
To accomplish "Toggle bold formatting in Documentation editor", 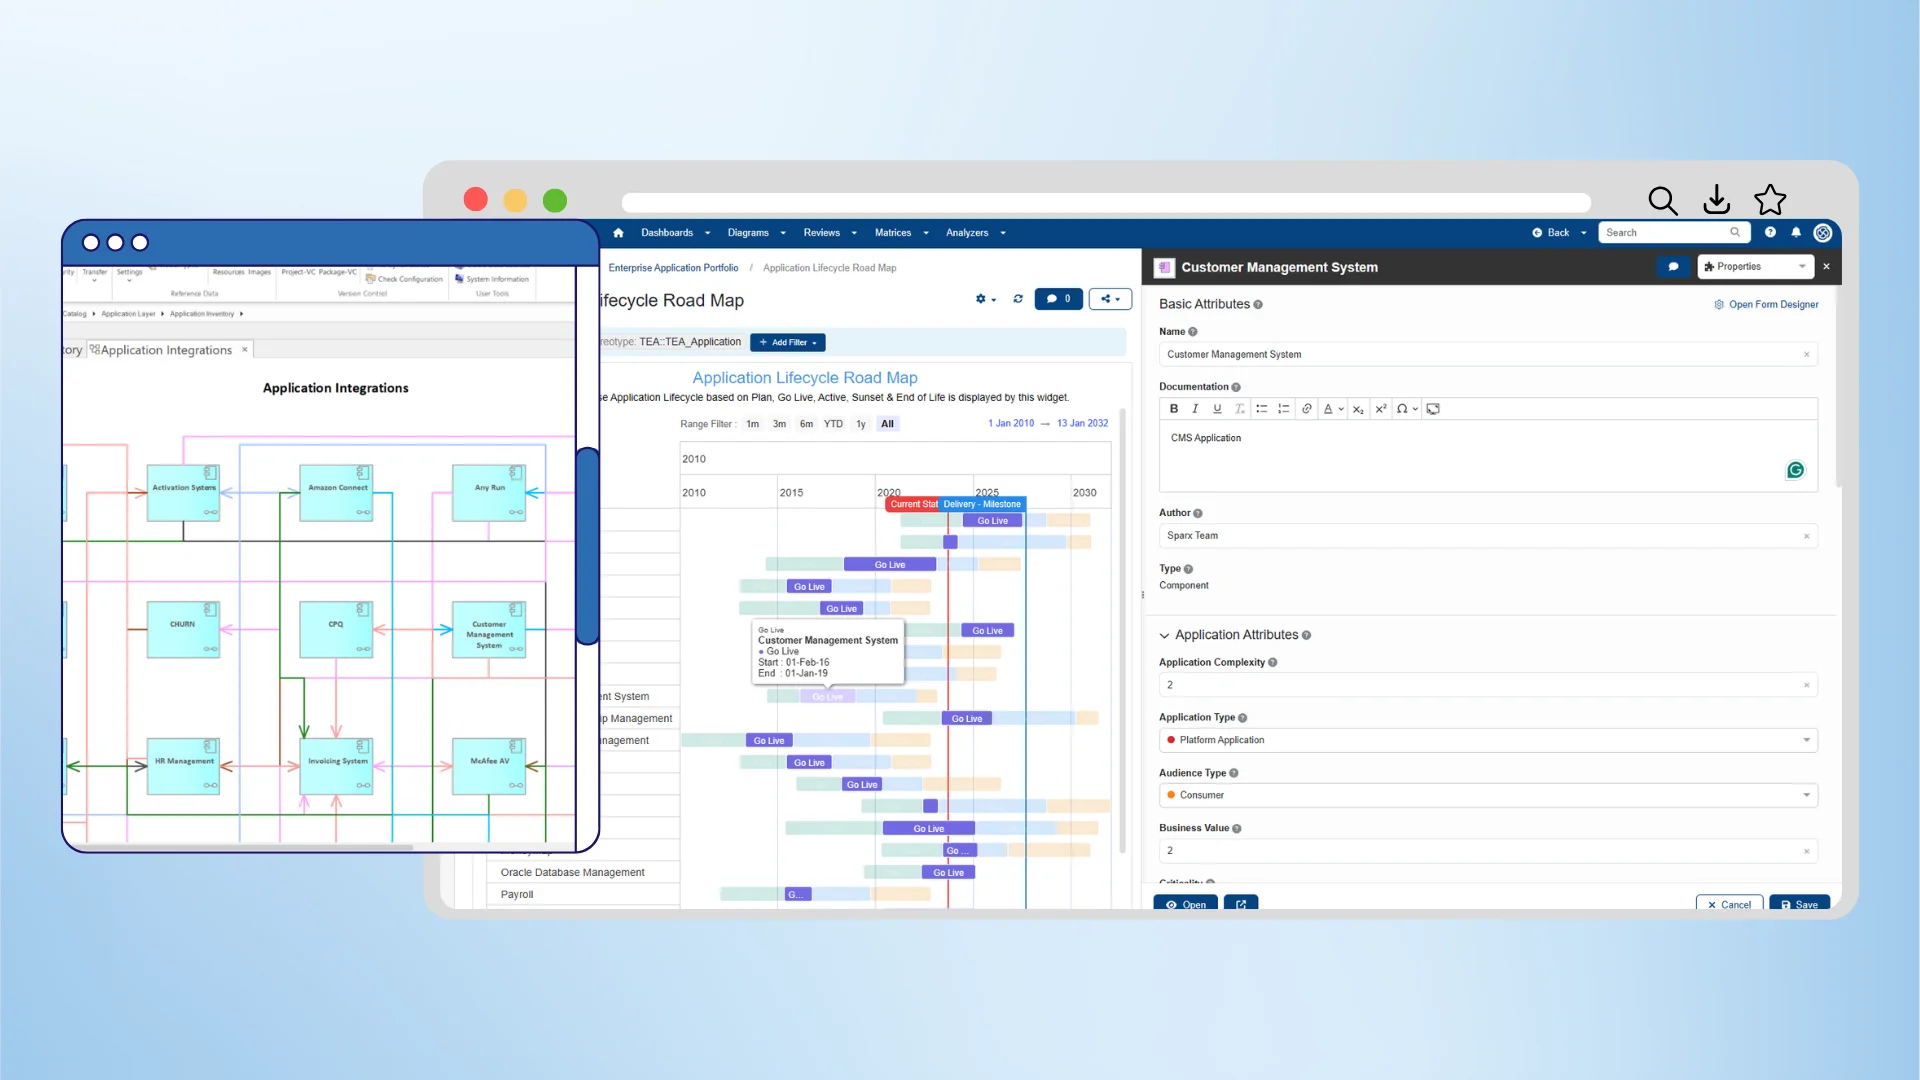I will [x=1173, y=408].
